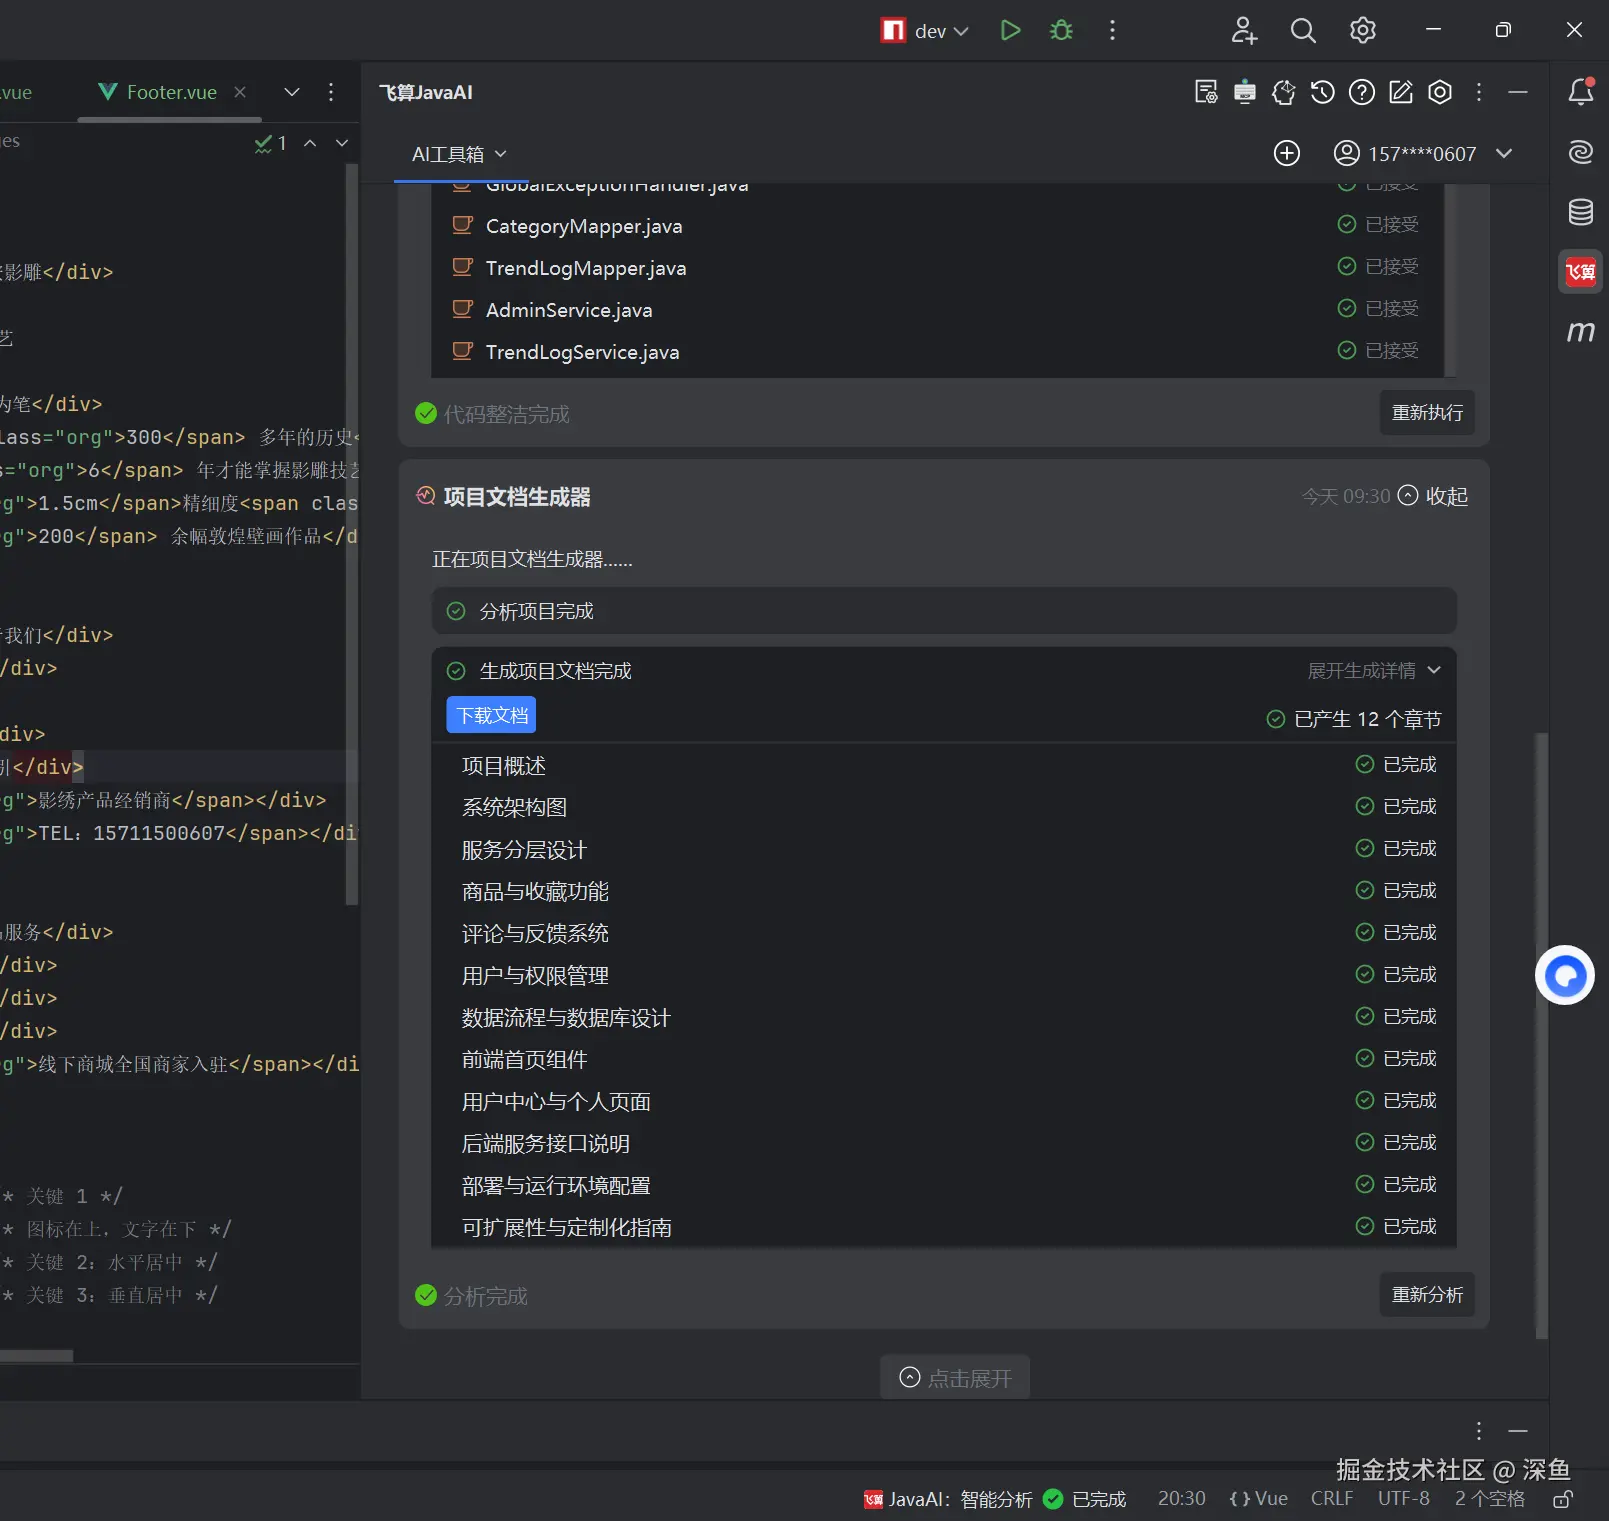Click the editor vertical scrollbar
The height and width of the screenshot is (1521, 1609).
(x=351, y=535)
